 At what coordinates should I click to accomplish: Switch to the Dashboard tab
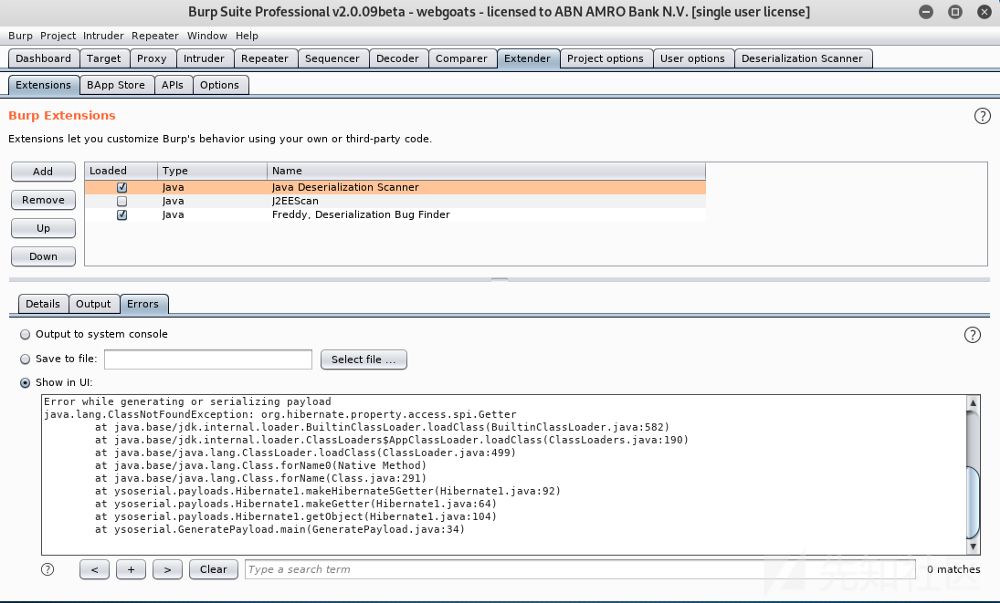[x=43, y=59]
